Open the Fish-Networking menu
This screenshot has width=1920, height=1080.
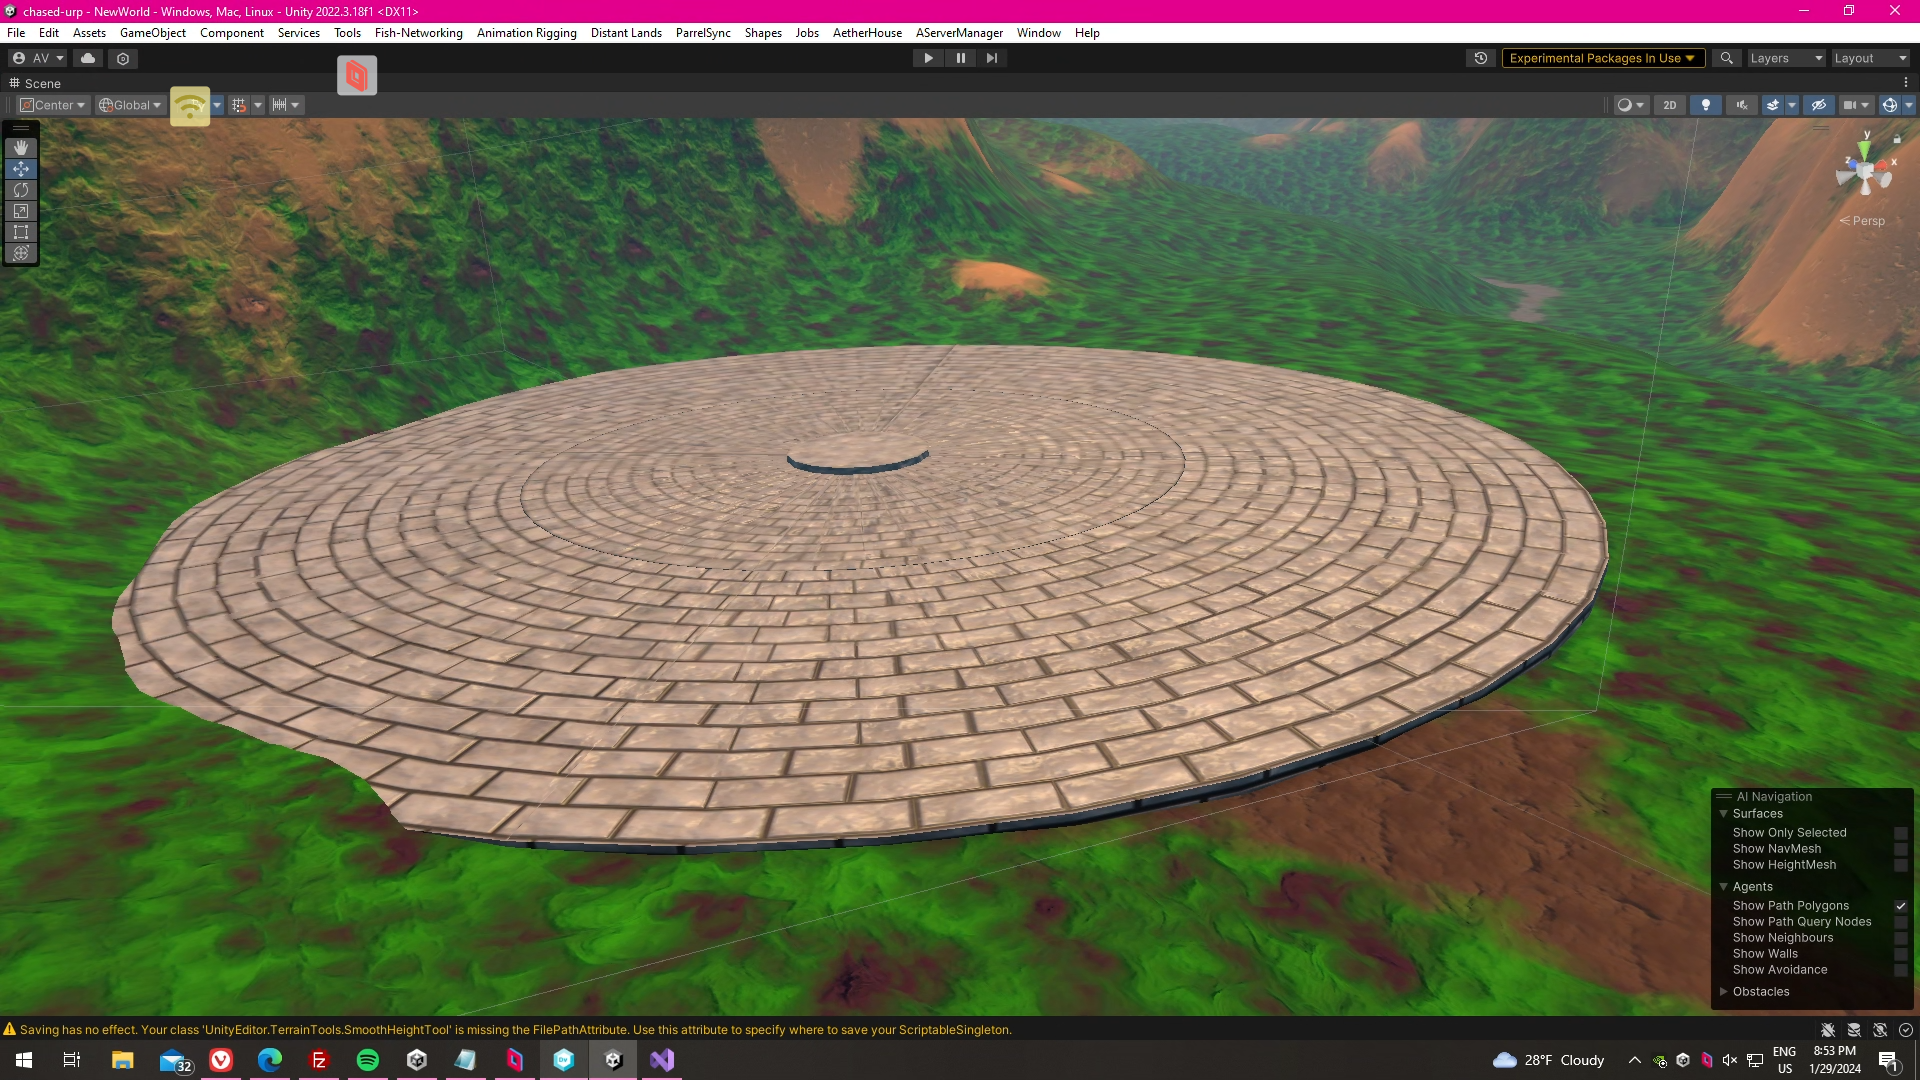(x=418, y=33)
